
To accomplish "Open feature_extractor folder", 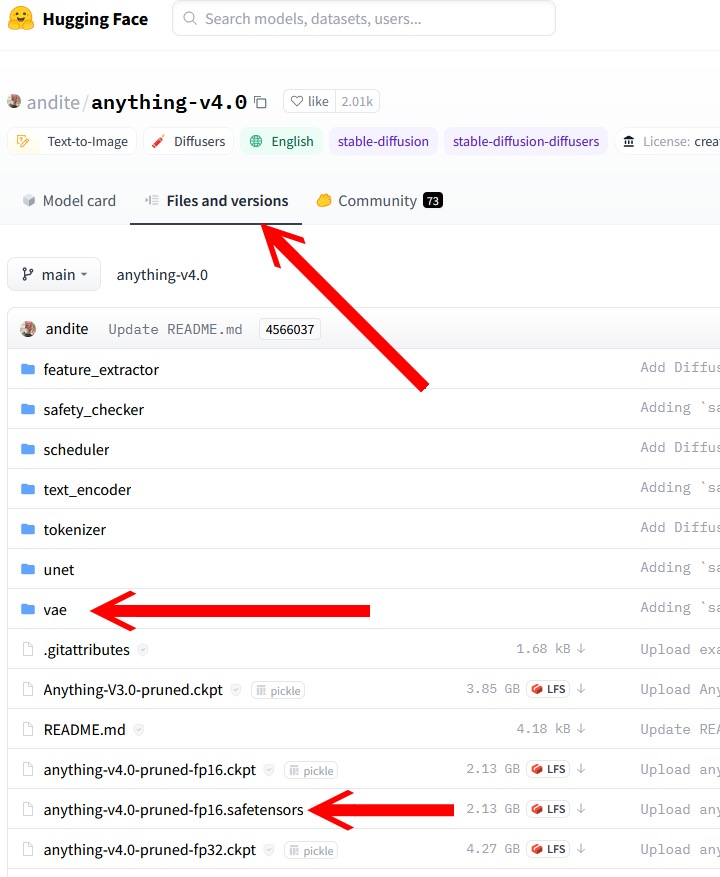I will (101, 370).
